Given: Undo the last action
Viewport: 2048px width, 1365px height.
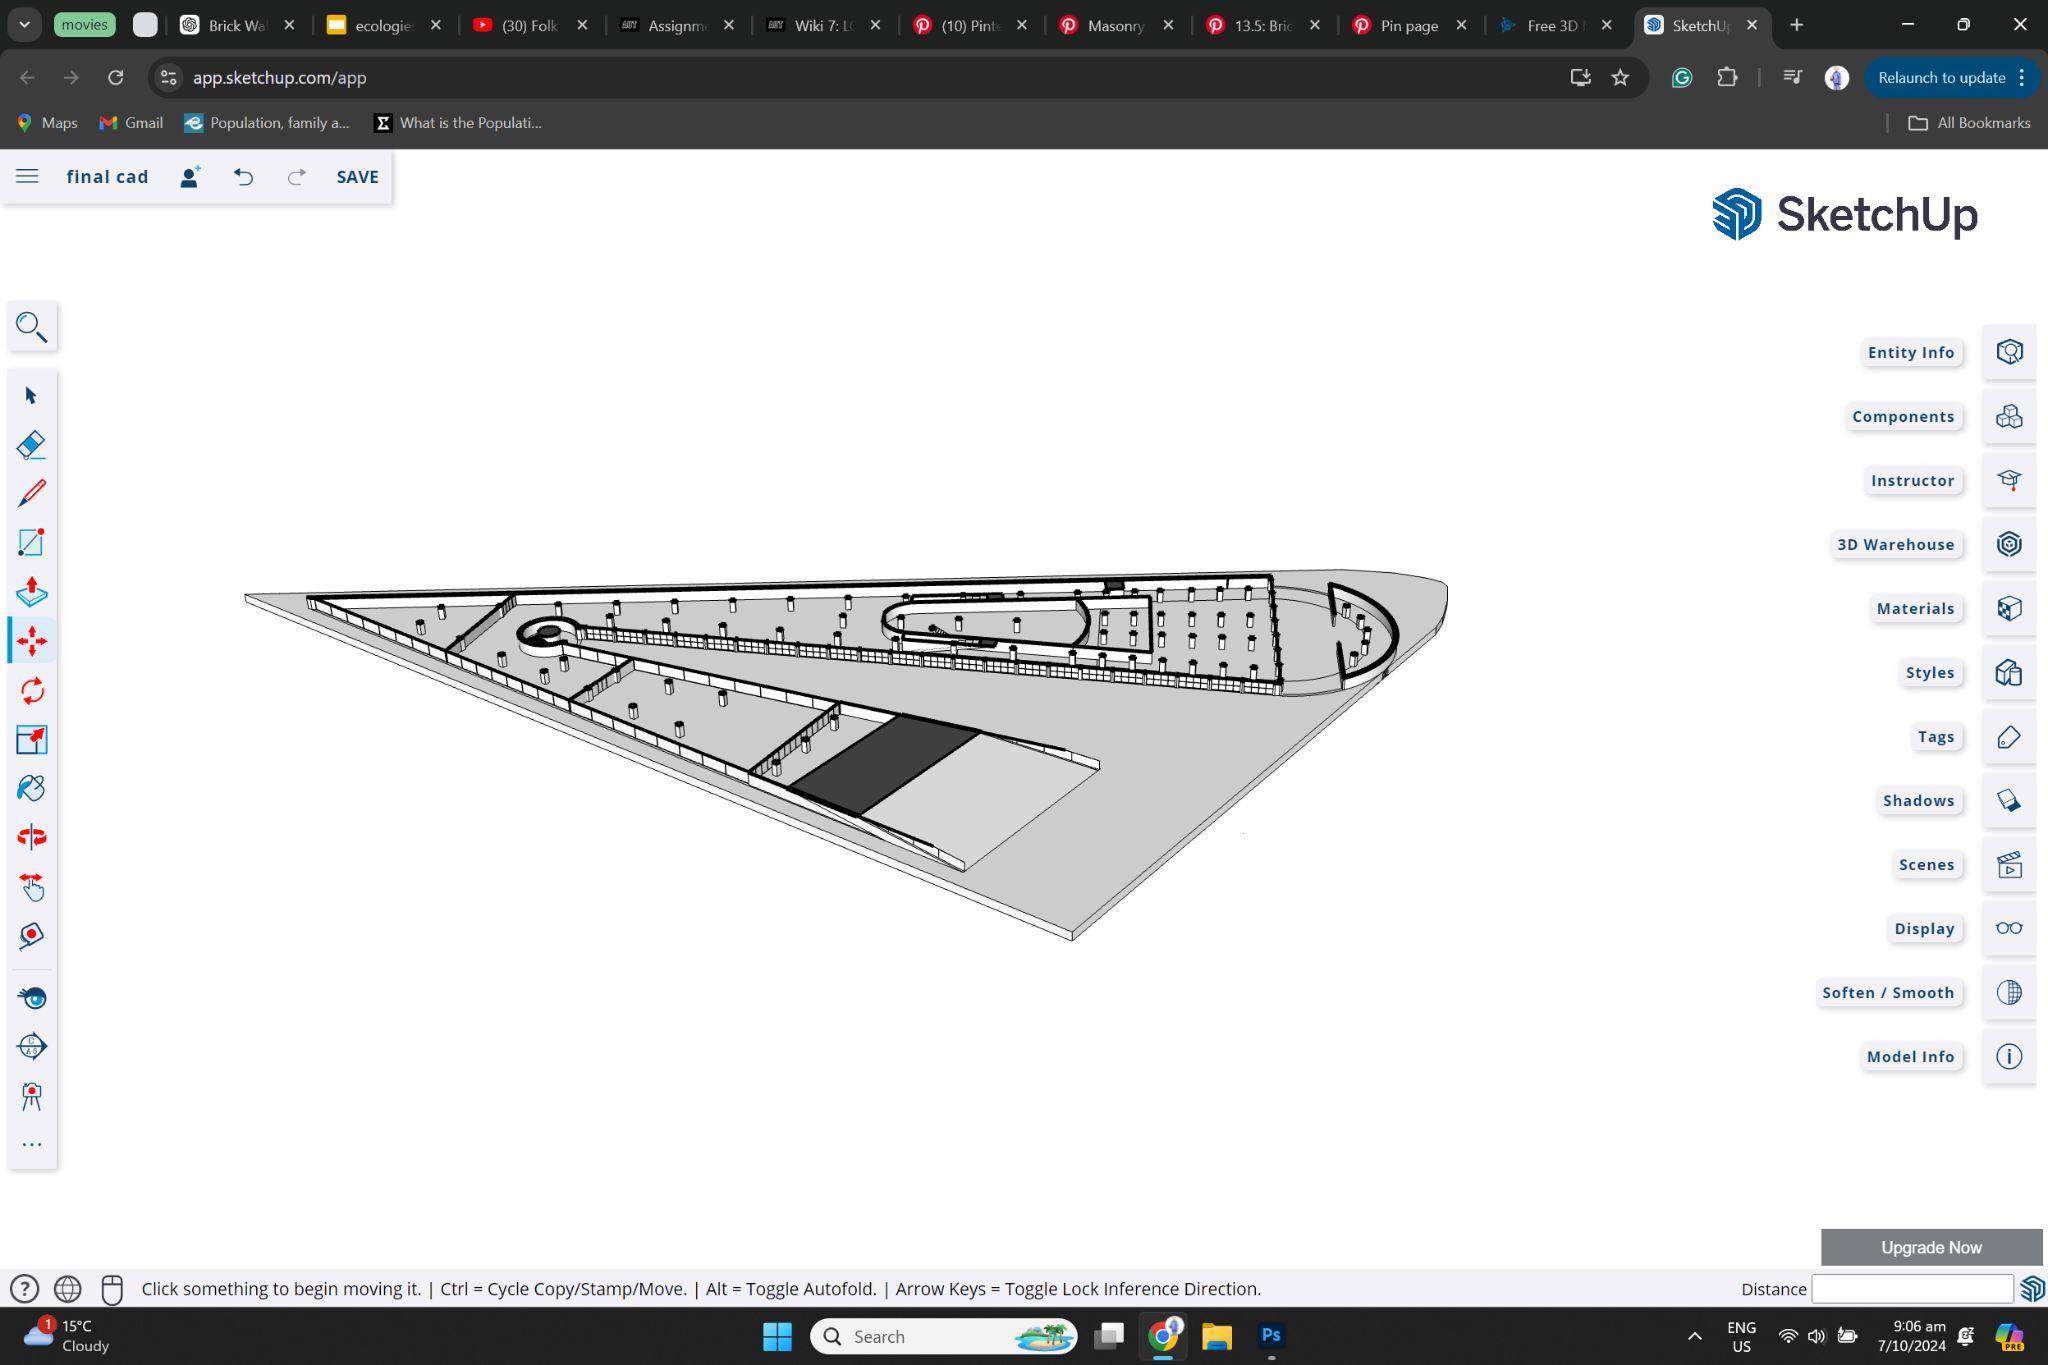Looking at the screenshot, I should tap(243, 177).
